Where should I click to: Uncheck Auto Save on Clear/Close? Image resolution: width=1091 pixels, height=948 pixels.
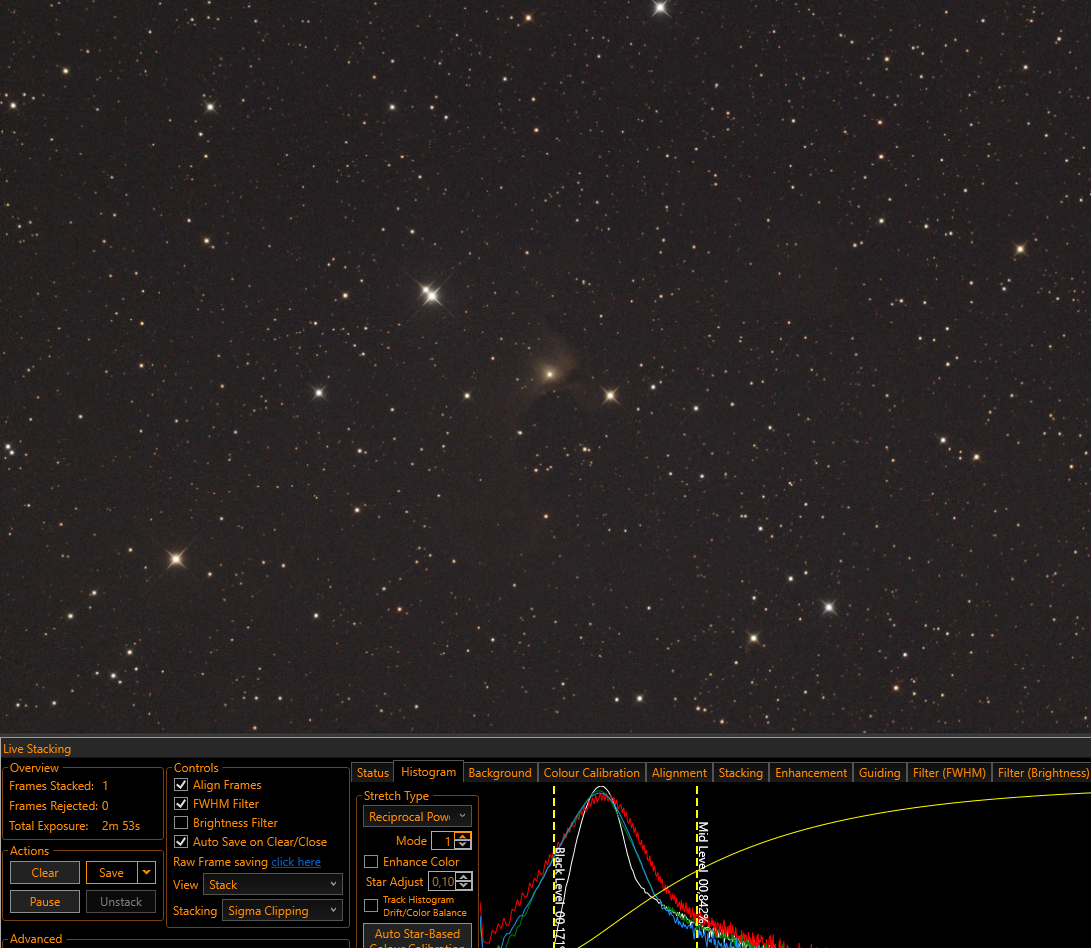(181, 842)
